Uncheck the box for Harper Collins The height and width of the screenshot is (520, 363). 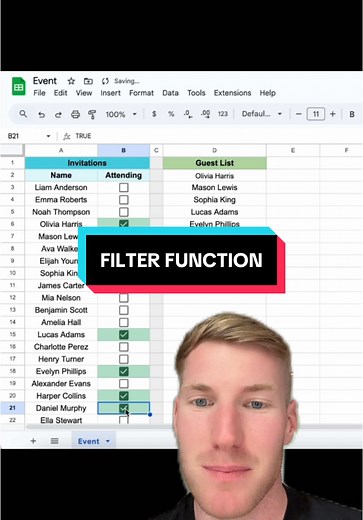(124, 396)
